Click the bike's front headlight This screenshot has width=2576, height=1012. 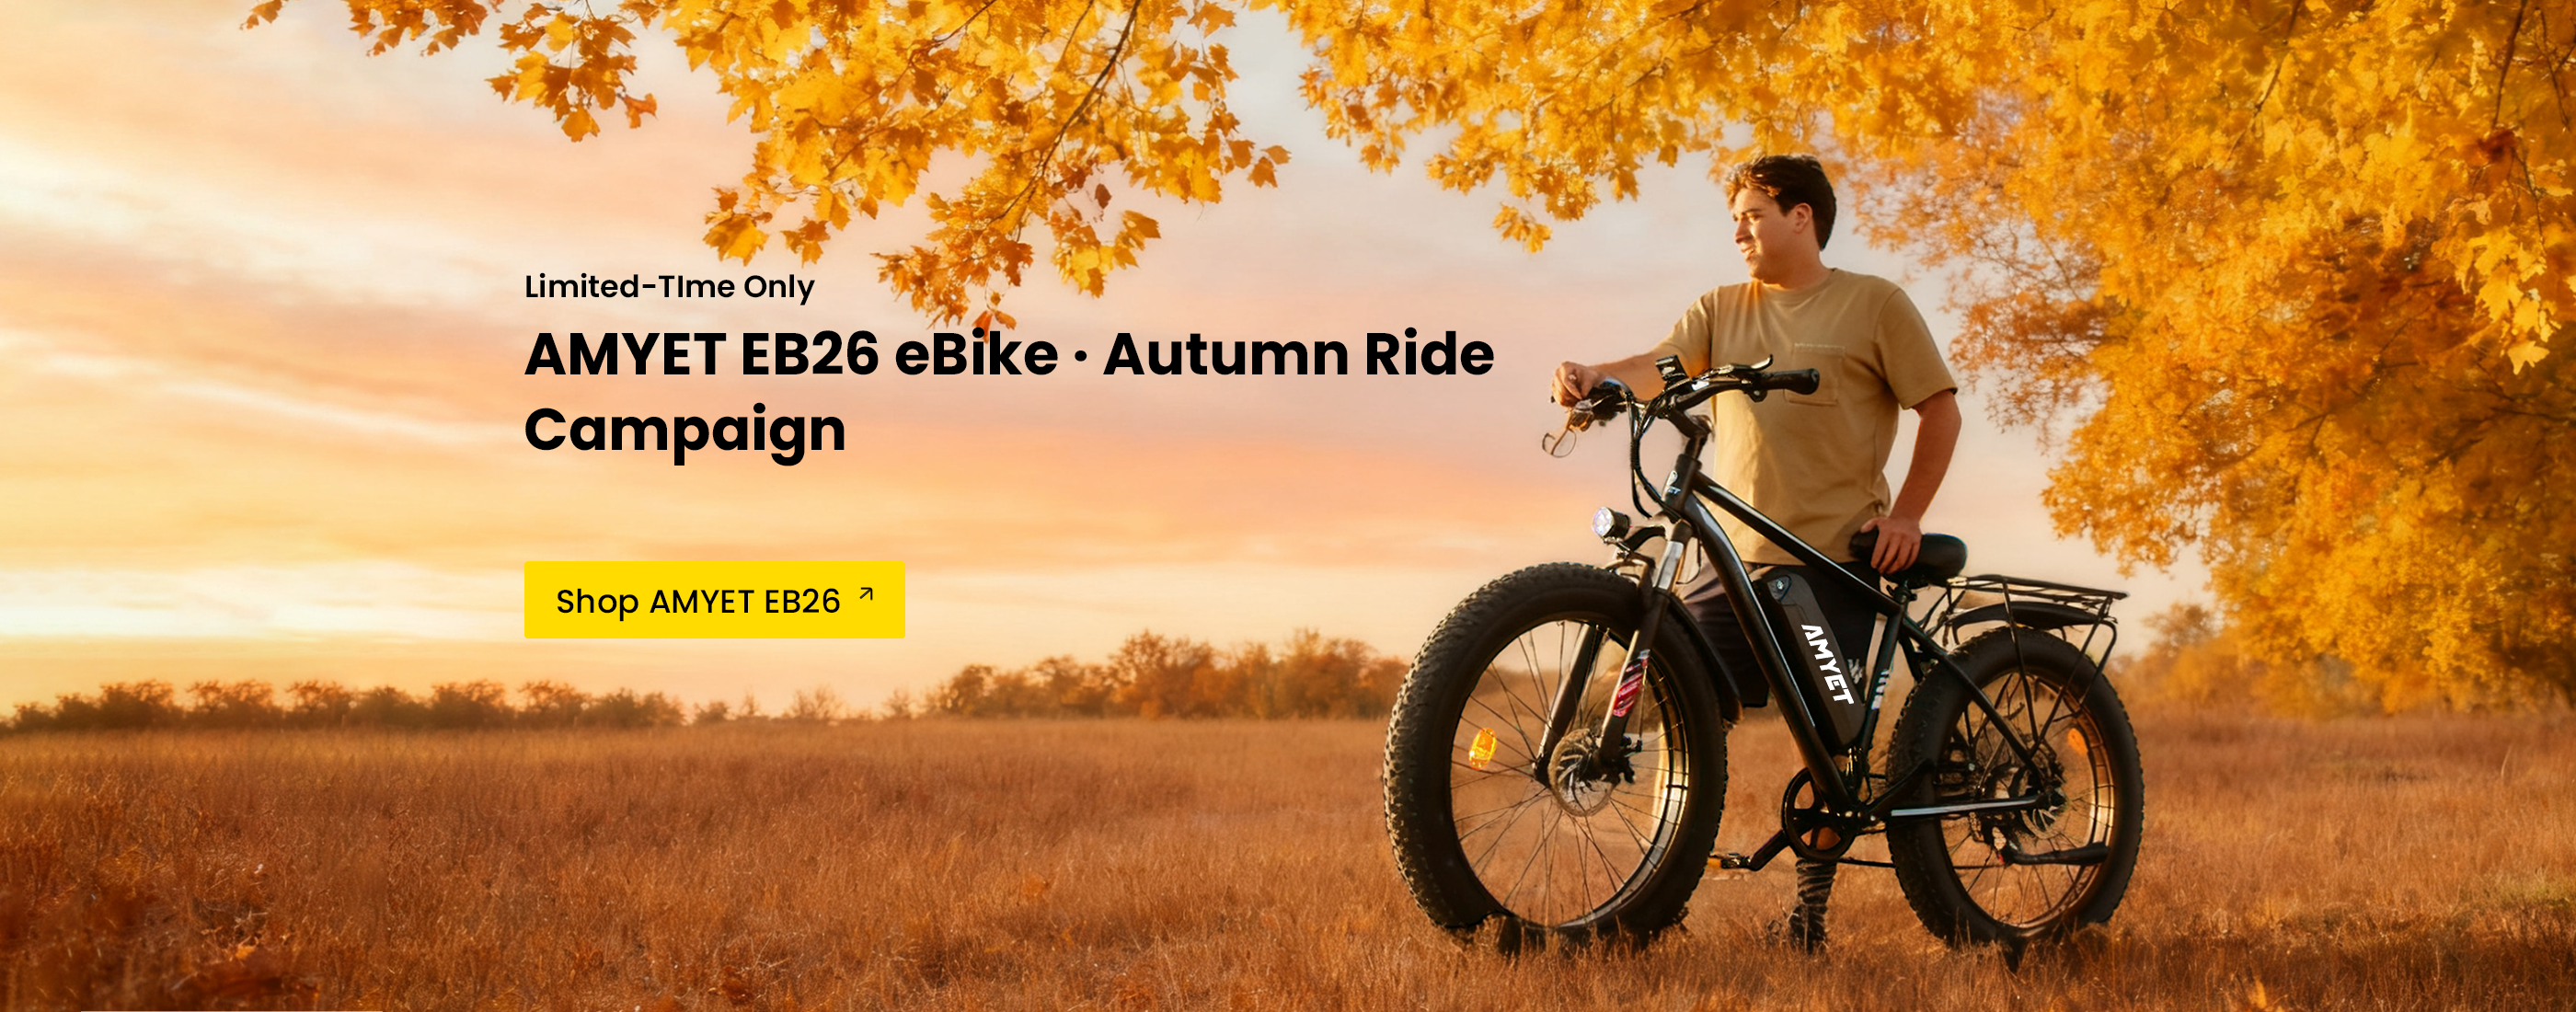[x=1609, y=524]
